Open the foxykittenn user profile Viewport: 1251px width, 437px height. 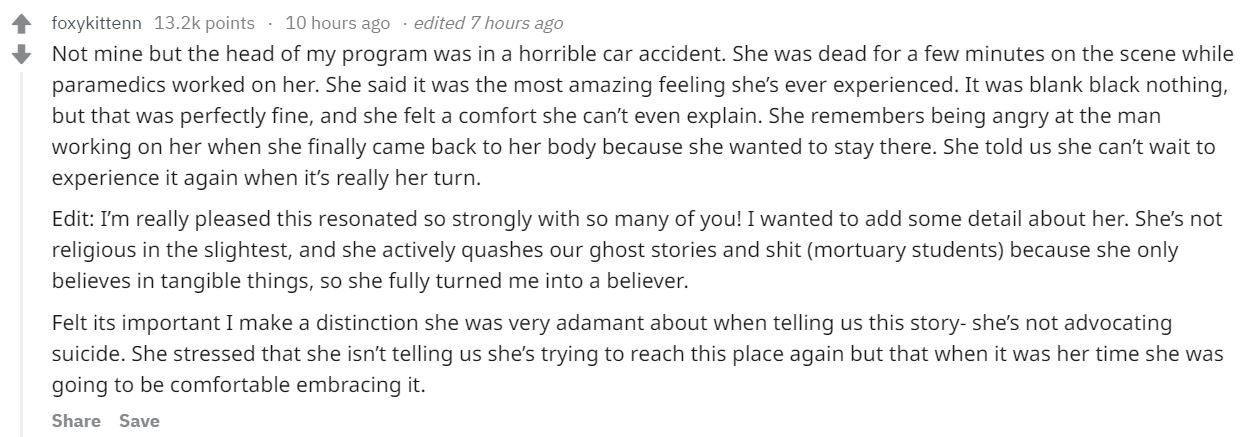[x=96, y=22]
